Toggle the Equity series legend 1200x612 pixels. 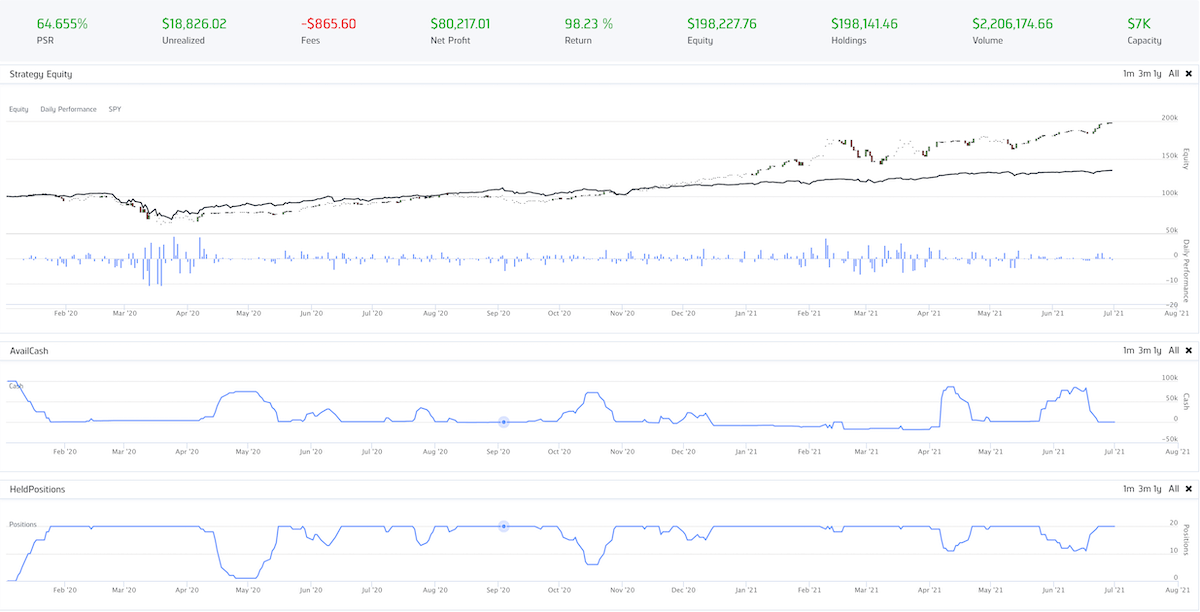click(x=19, y=109)
